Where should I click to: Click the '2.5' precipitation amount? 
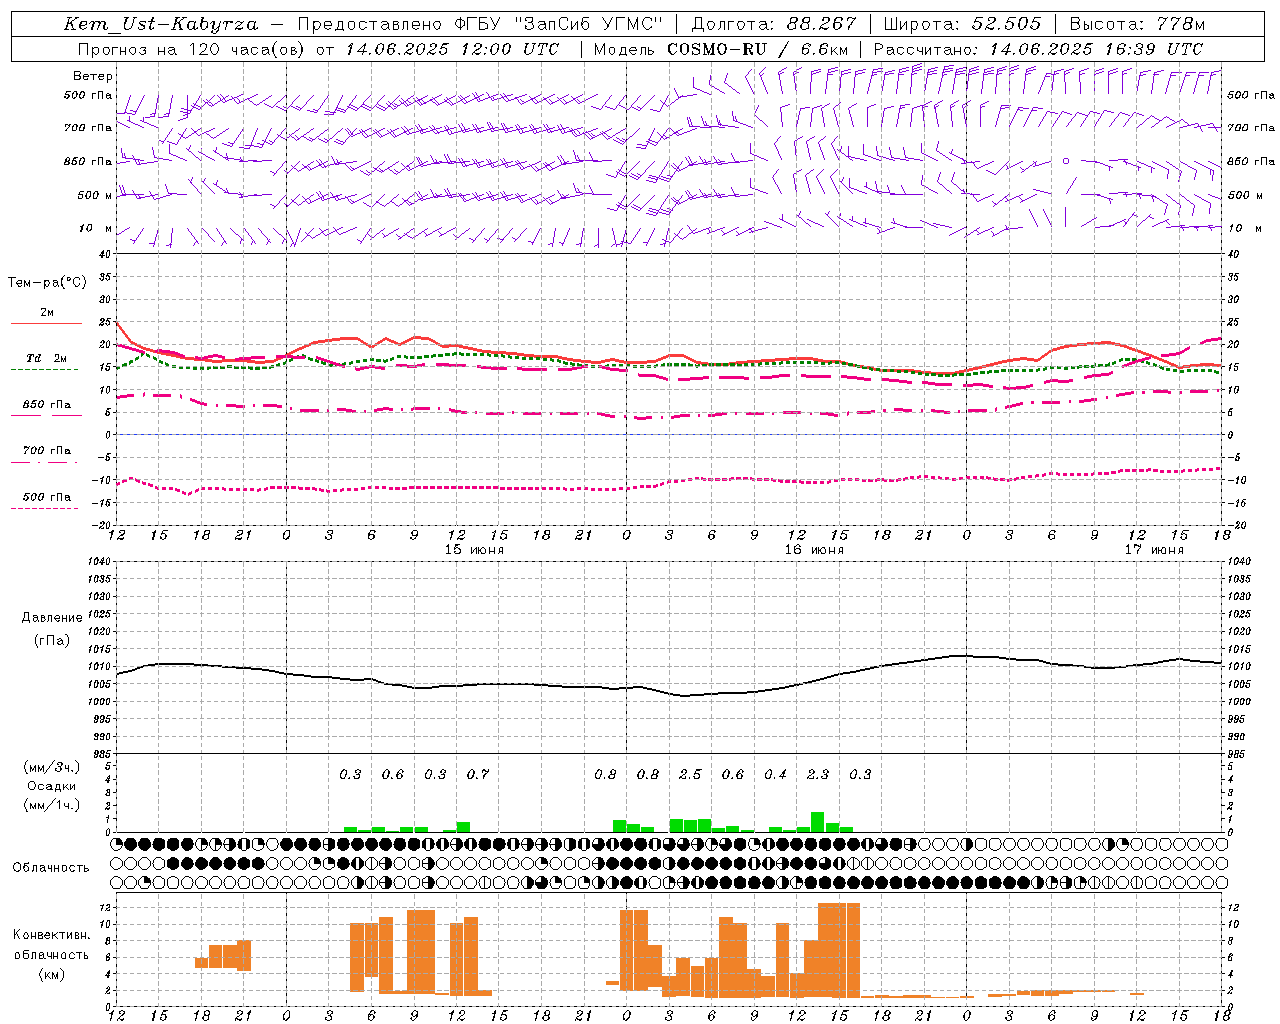pyautogui.click(x=690, y=774)
